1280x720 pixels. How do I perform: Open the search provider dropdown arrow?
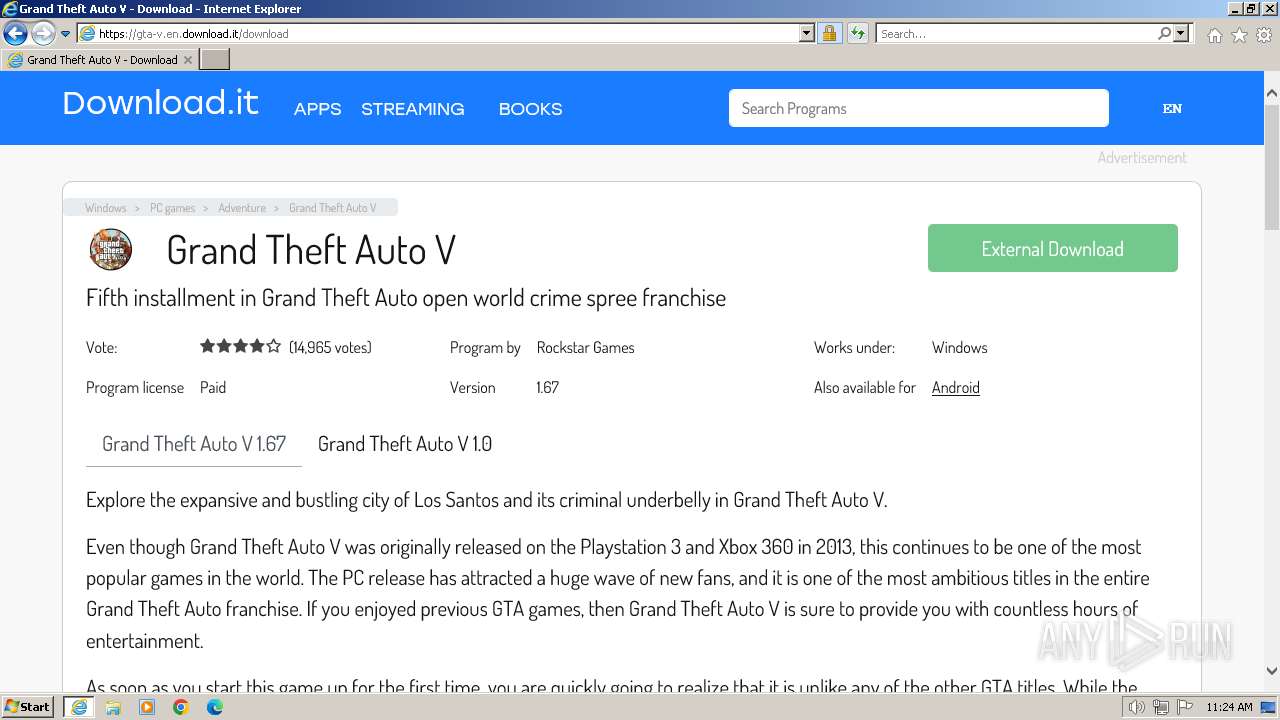[x=1182, y=33]
